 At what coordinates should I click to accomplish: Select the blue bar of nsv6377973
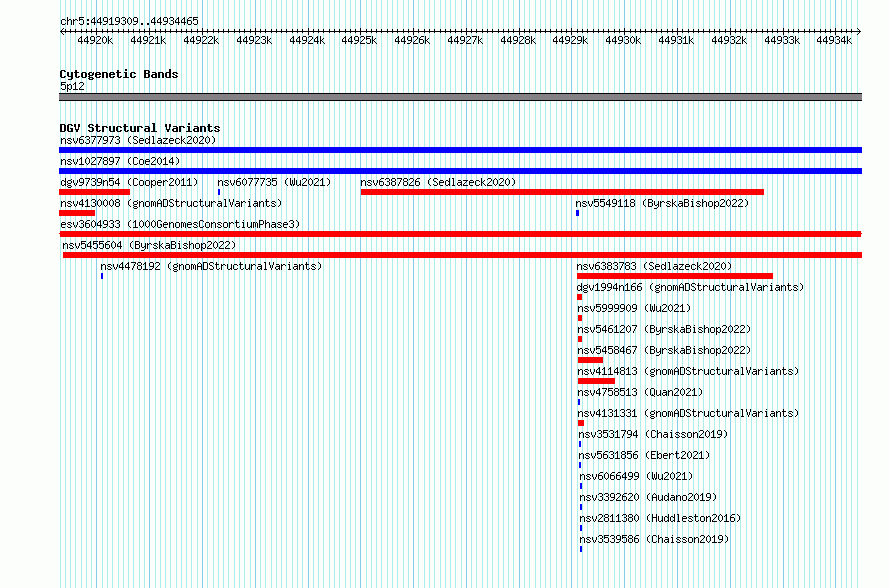pos(460,150)
